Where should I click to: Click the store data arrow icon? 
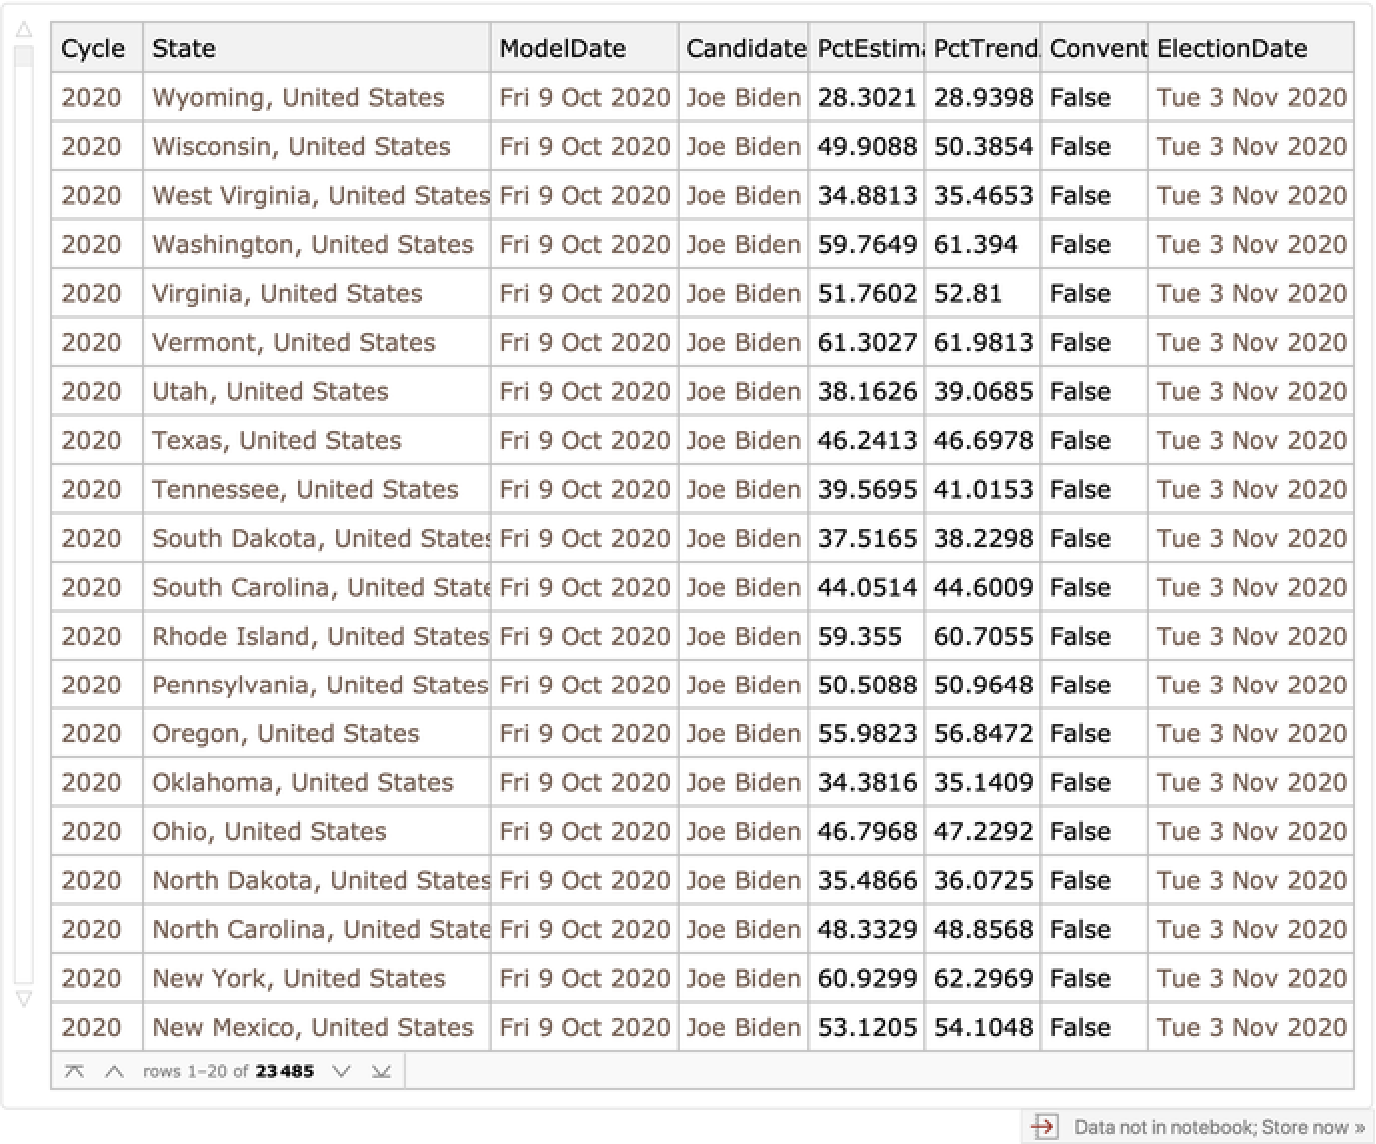(1044, 1127)
